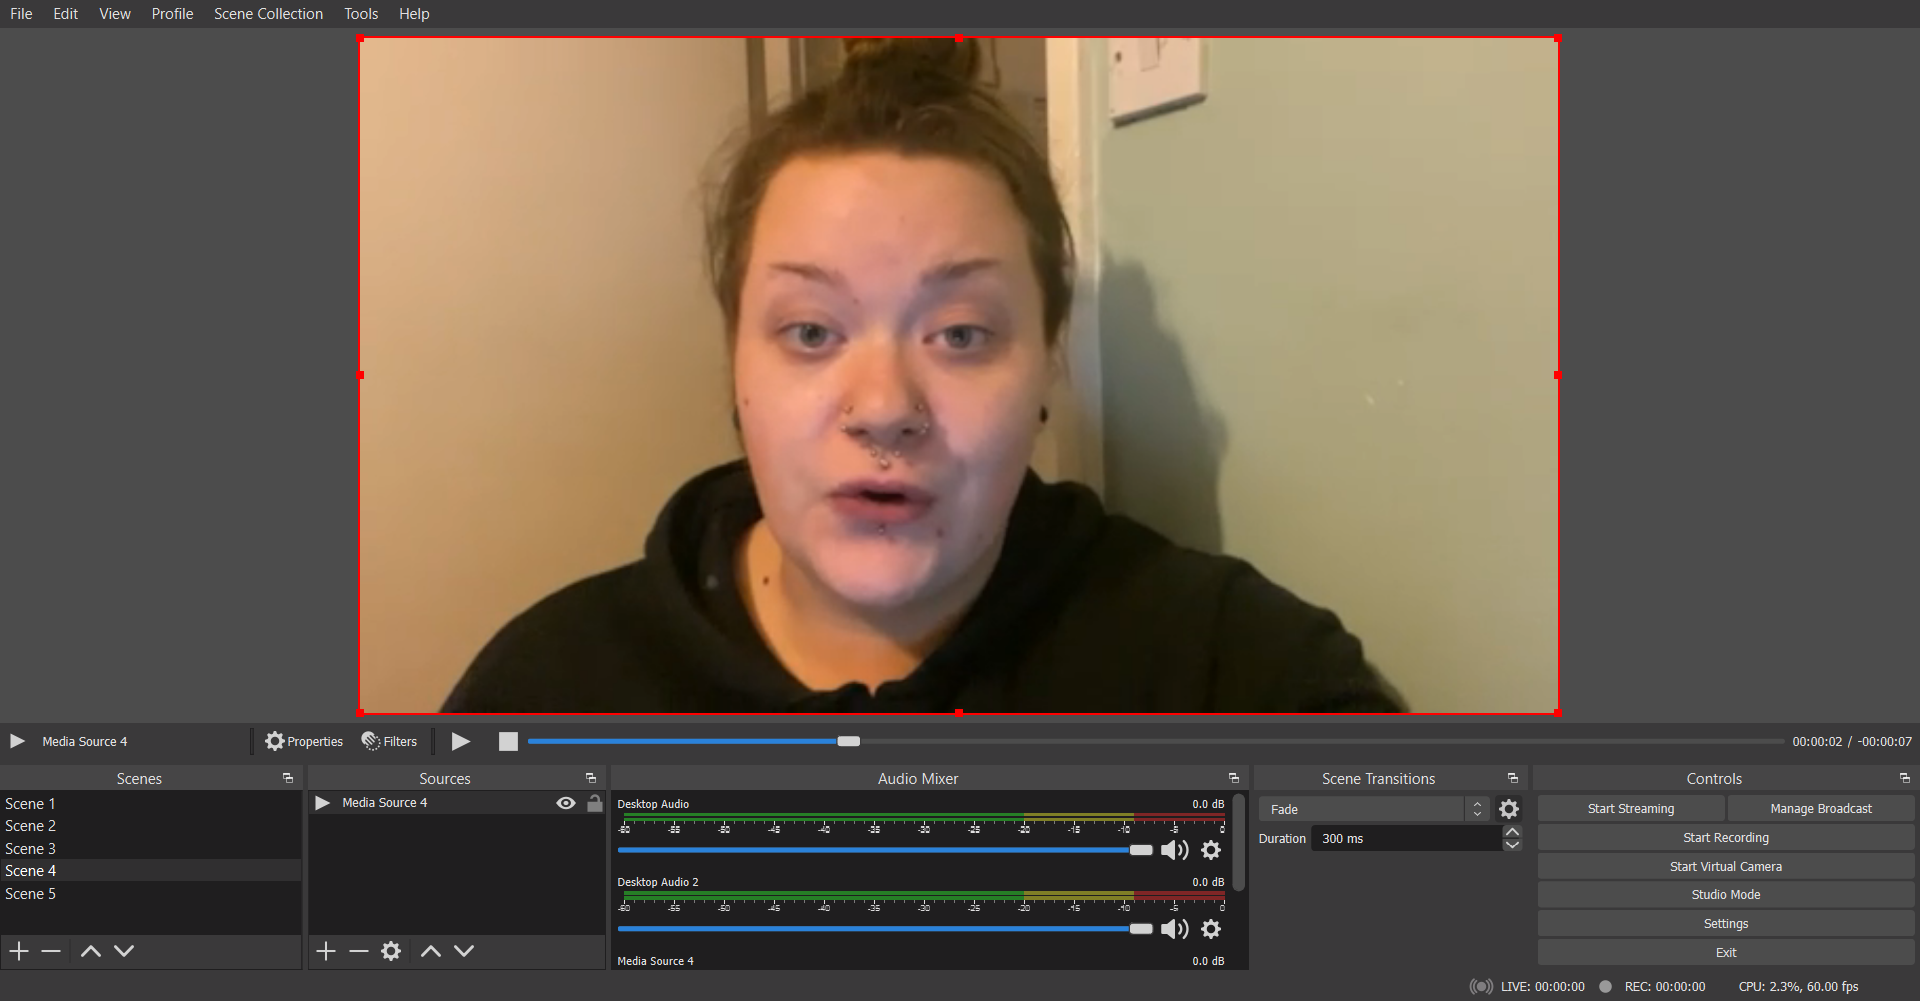This screenshot has height=1001, width=1920.
Task: Remove the selected source with the minus icon
Action: (x=359, y=951)
